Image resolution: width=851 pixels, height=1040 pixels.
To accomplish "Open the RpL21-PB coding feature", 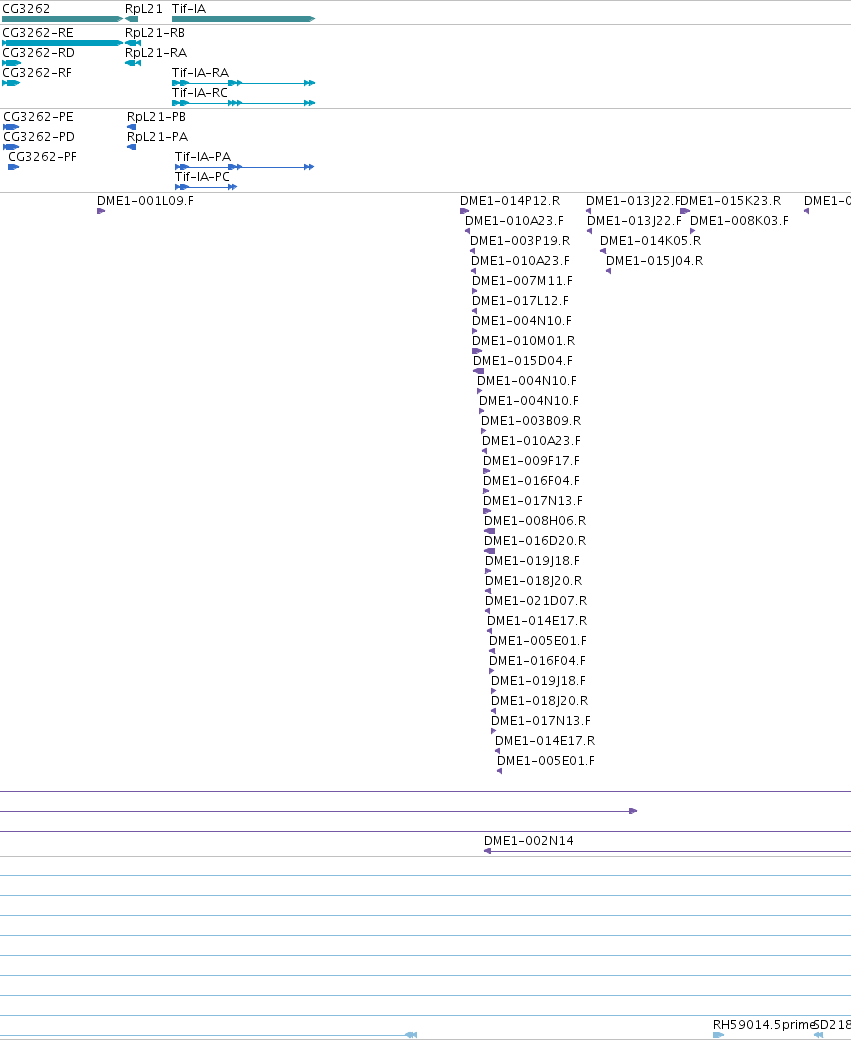I will tap(157, 116).
